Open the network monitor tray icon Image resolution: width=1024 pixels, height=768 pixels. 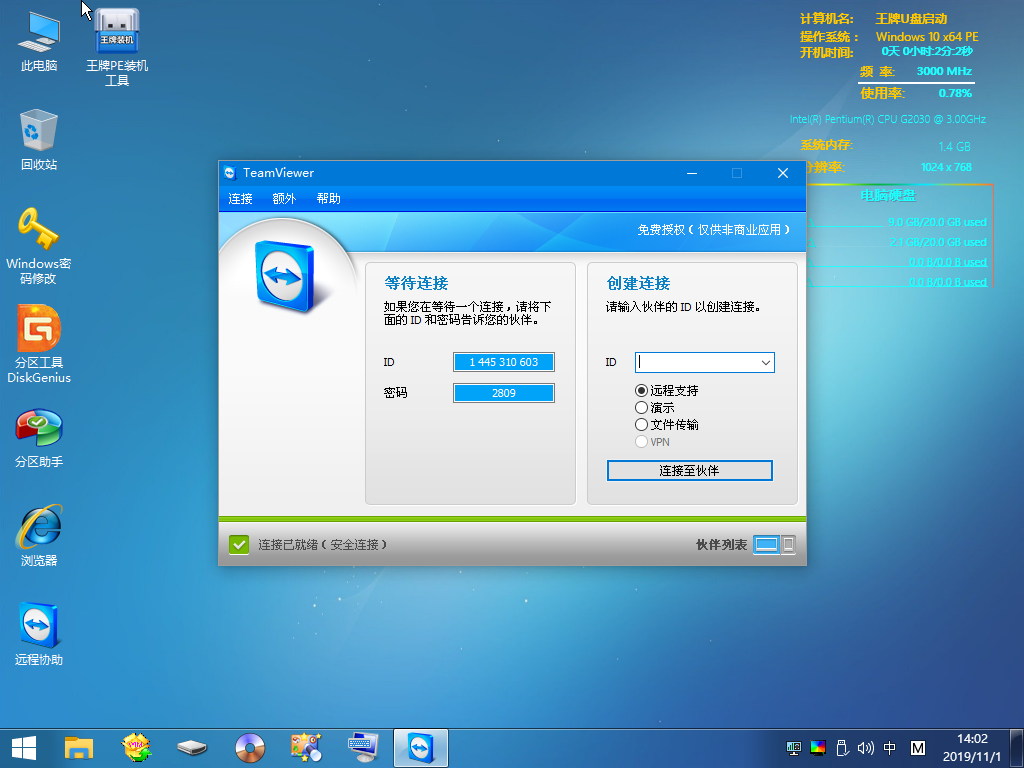tap(793, 748)
